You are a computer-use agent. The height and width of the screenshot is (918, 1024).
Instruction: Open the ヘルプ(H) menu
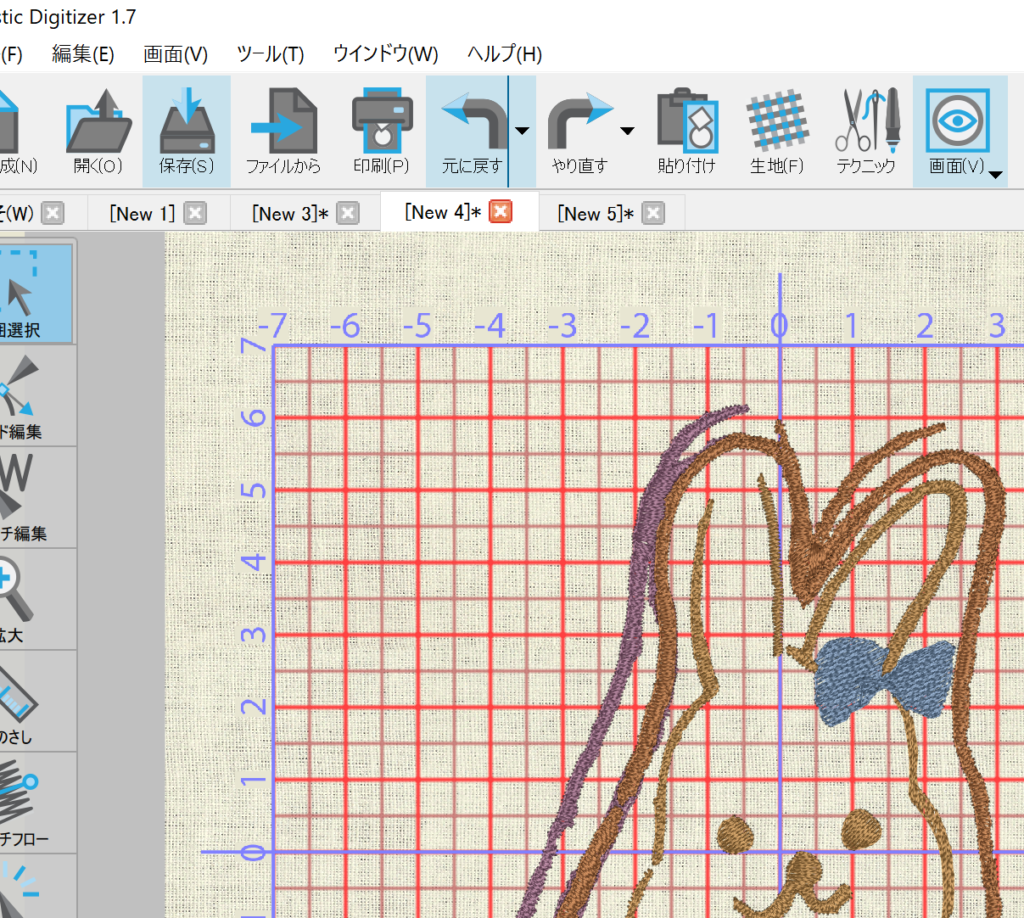click(504, 54)
